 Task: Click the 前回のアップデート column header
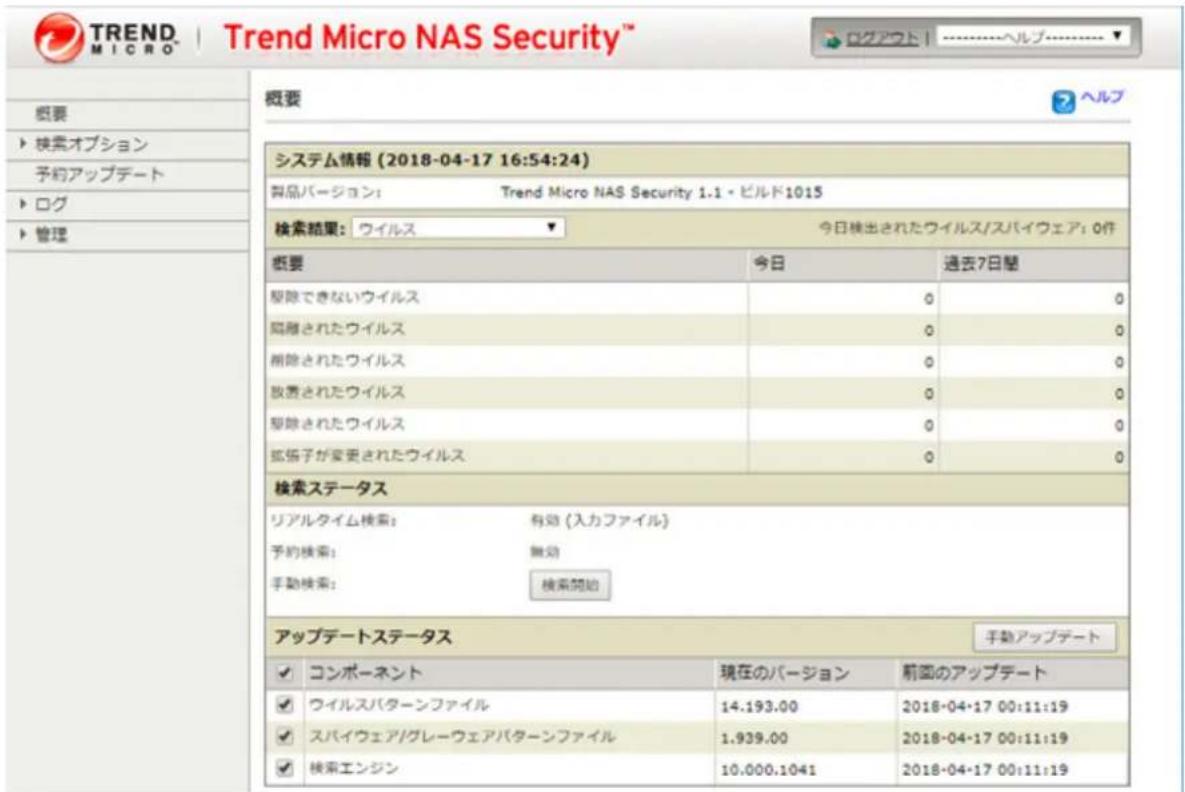[x=974, y=673]
